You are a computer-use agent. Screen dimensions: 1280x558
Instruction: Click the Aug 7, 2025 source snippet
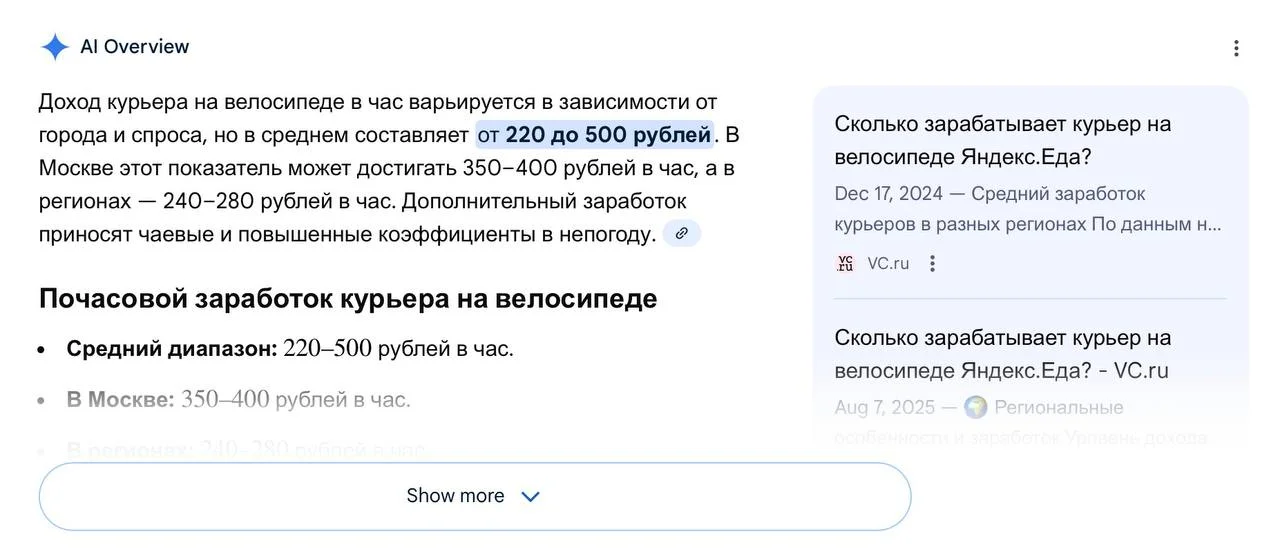1020,422
